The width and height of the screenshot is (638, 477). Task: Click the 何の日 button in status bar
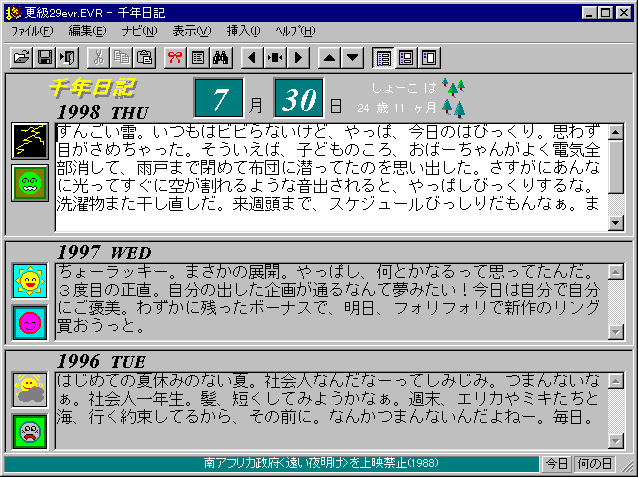pyautogui.click(x=595, y=464)
